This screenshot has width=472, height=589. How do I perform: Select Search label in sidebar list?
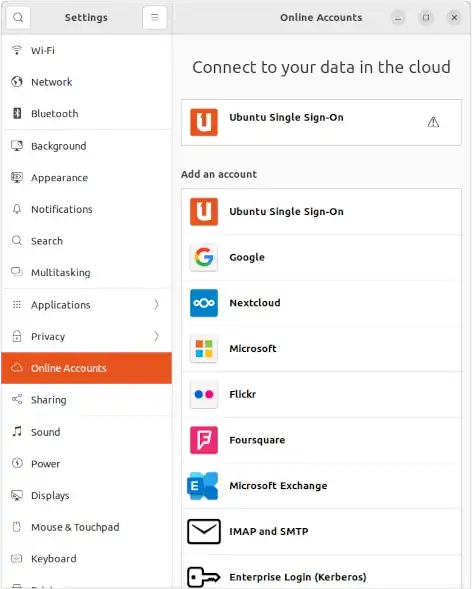[x=47, y=241]
